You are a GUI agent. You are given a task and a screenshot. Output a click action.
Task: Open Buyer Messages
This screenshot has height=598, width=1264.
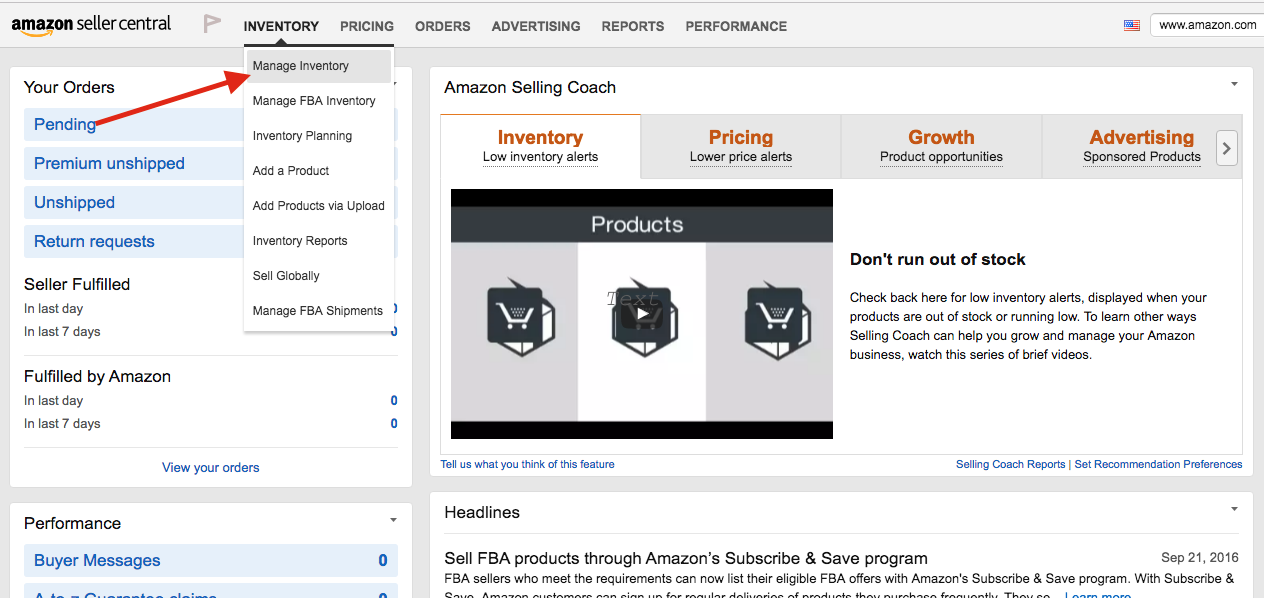(96, 560)
